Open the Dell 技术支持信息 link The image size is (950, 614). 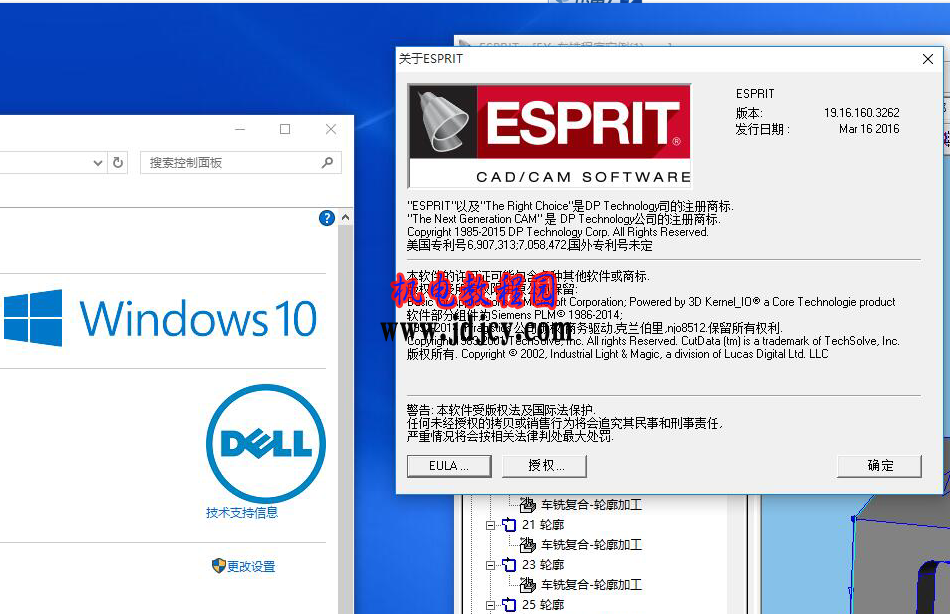(x=242, y=513)
